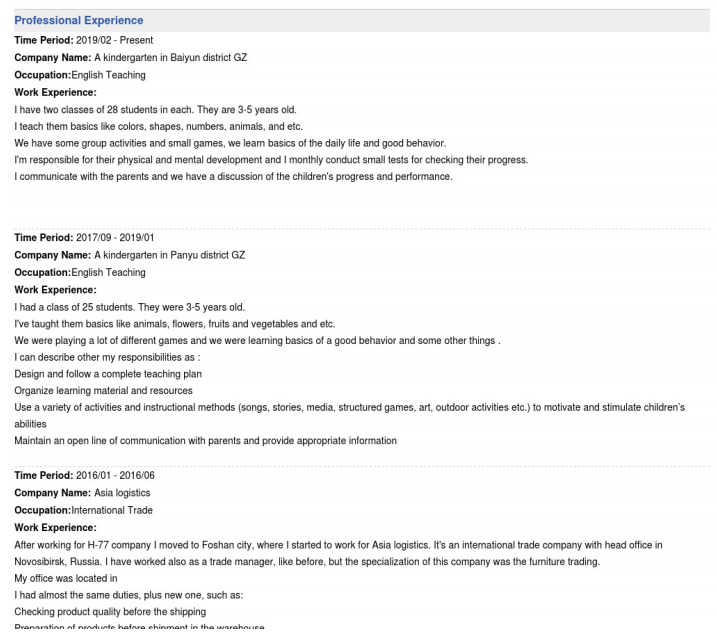Click the line about monthly small tests
Image resolution: width=717 pixels, height=643 pixels.
(270, 160)
